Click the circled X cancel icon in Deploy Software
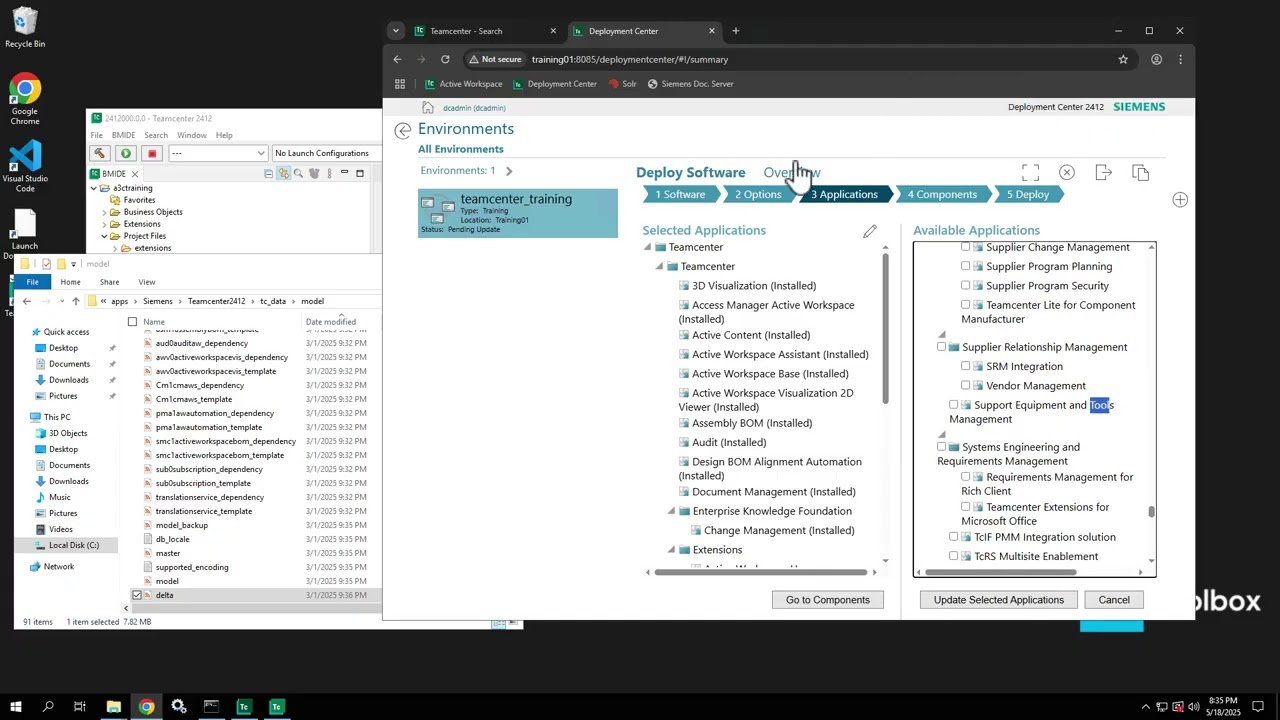The height and width of the screenshot is (720, 1280). tap(1067, 173)
